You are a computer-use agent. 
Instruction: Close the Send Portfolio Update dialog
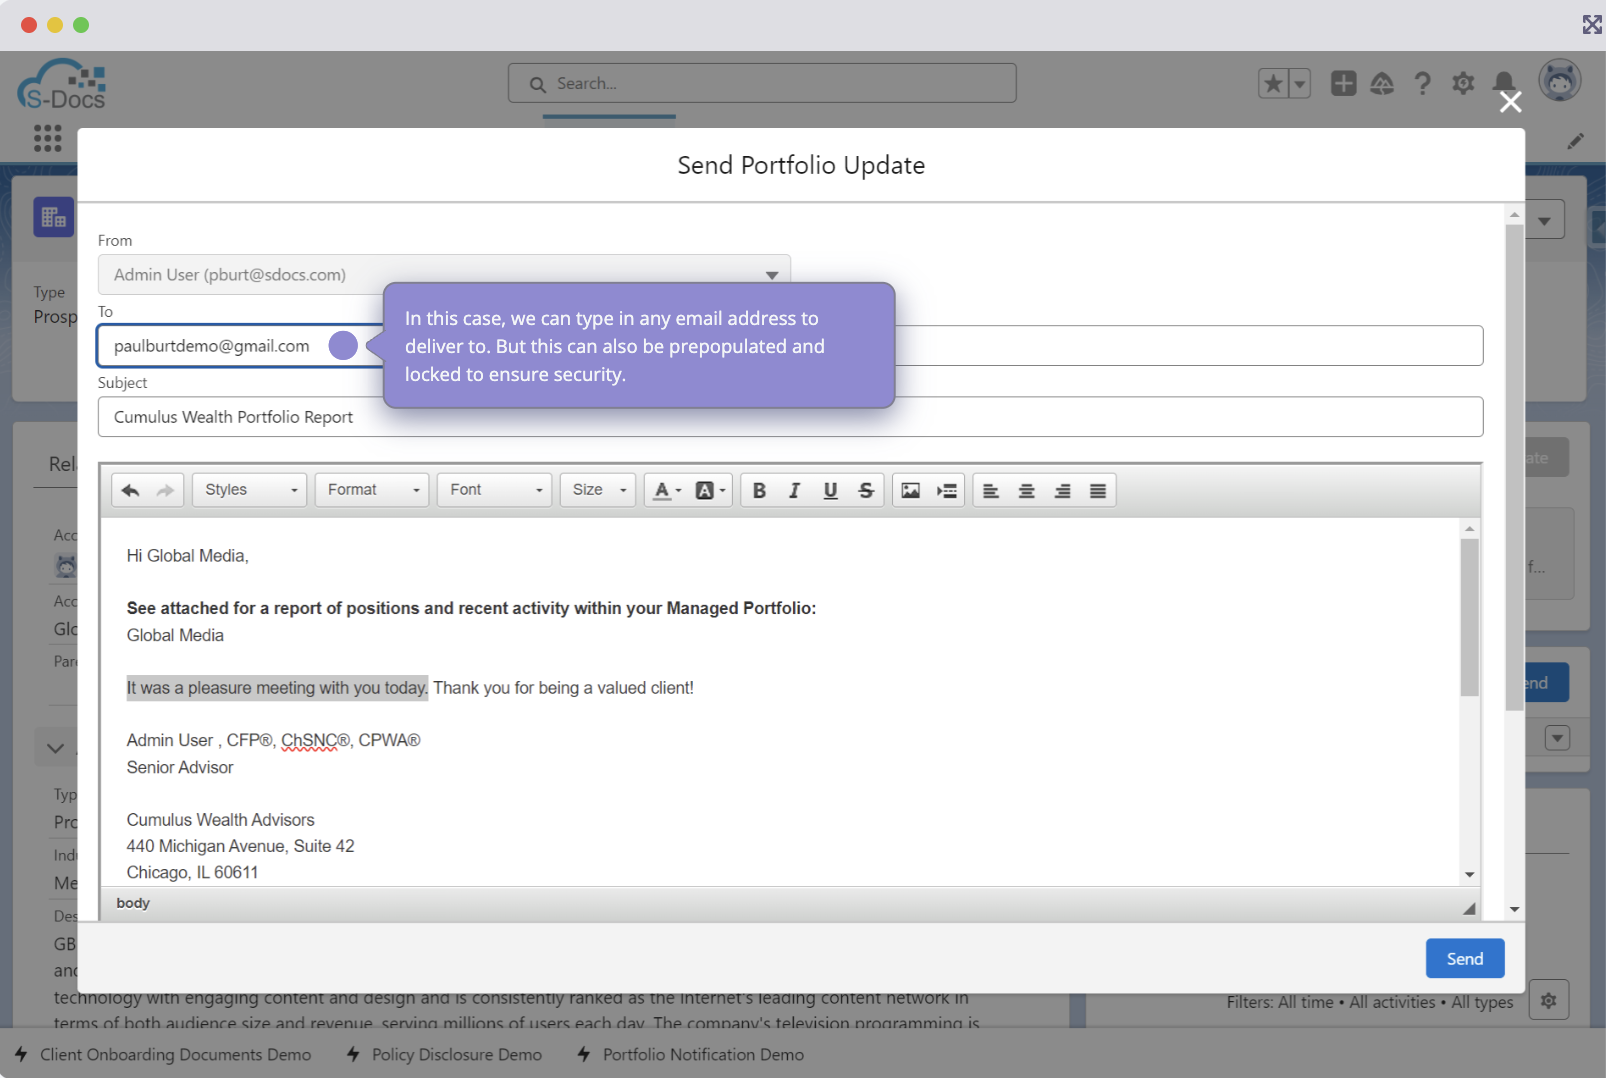click(x=1511, y=102)
